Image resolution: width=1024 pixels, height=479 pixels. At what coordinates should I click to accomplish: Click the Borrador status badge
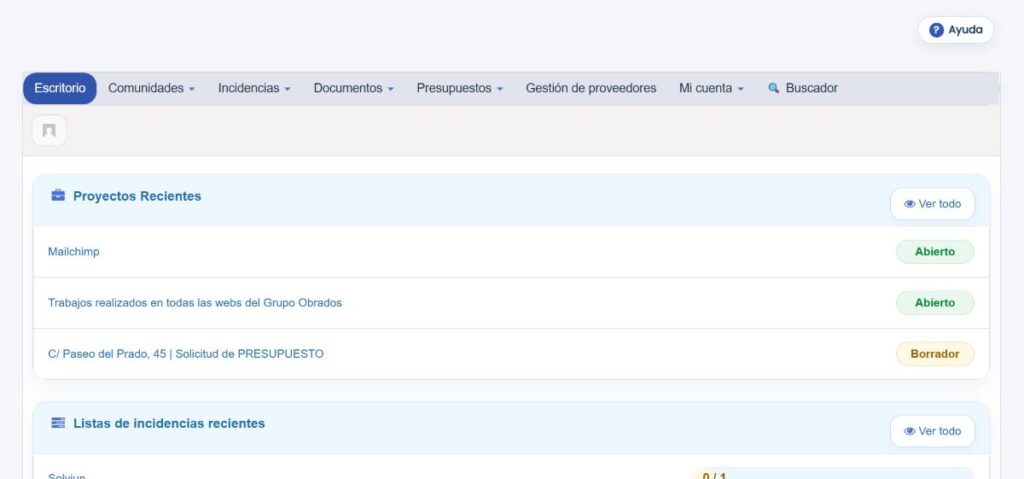(x=935, y=354)
